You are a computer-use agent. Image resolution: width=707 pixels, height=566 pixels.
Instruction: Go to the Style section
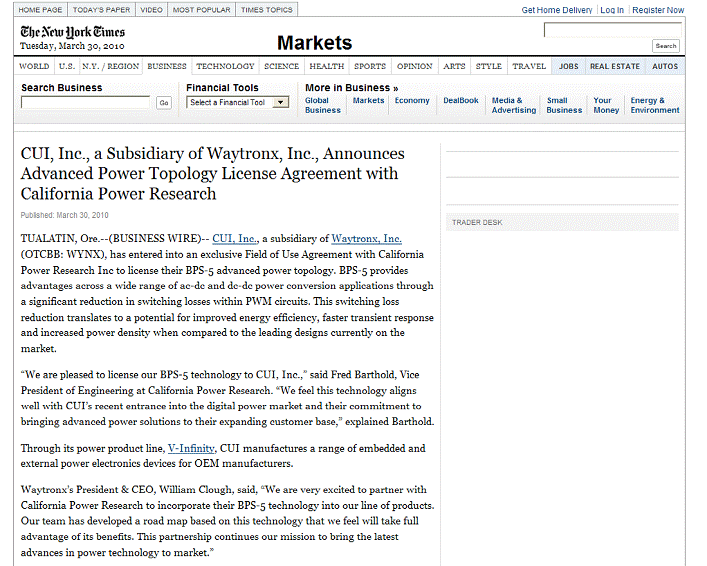[489, 66]
